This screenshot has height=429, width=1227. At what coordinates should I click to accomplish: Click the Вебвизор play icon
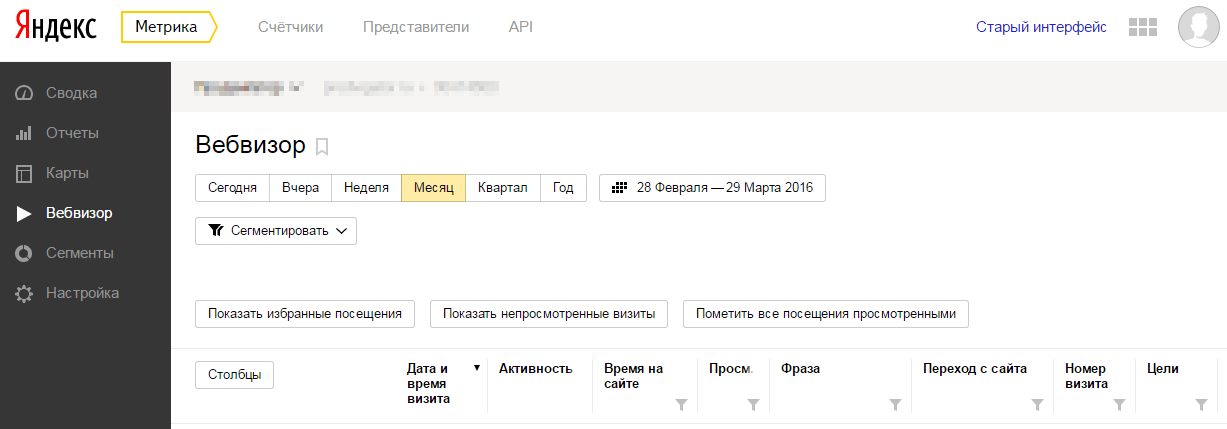(25, 213)
